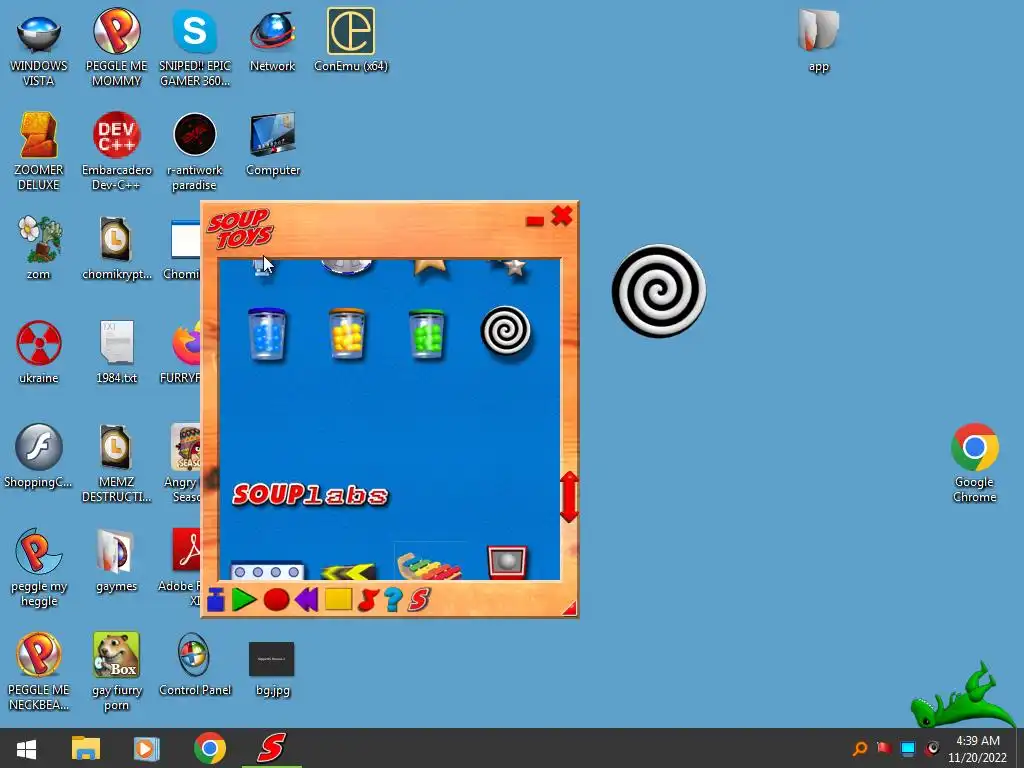Open the ZOOMER DELUXE icon
This screenshot has height=768, width=1024.
pos(39,152)
